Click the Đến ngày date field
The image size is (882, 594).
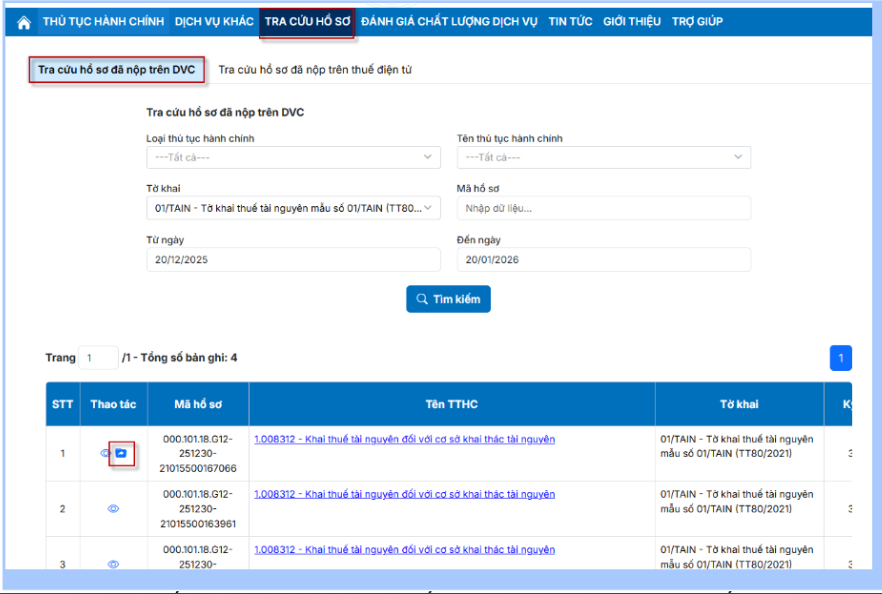click(x=603, y=260)
